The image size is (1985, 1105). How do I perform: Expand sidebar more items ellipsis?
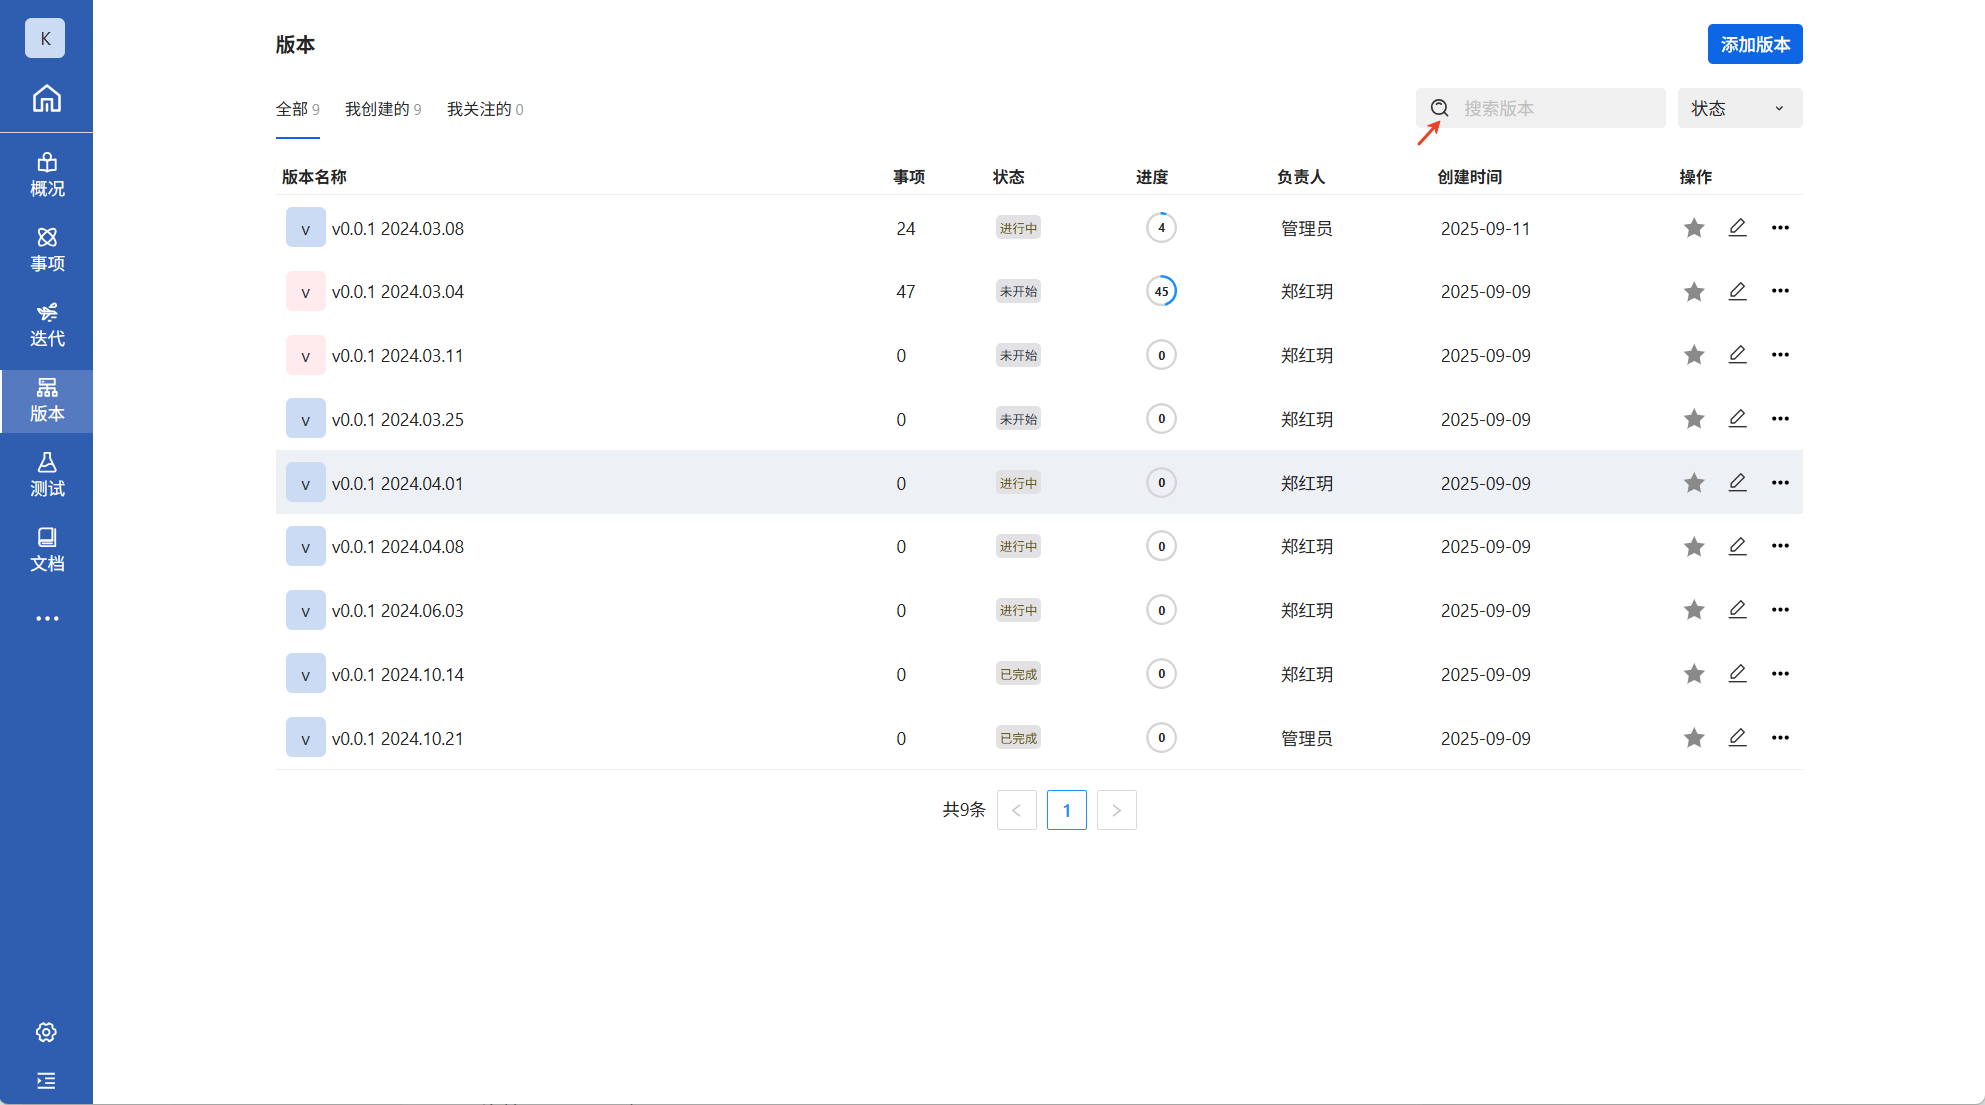46,619
